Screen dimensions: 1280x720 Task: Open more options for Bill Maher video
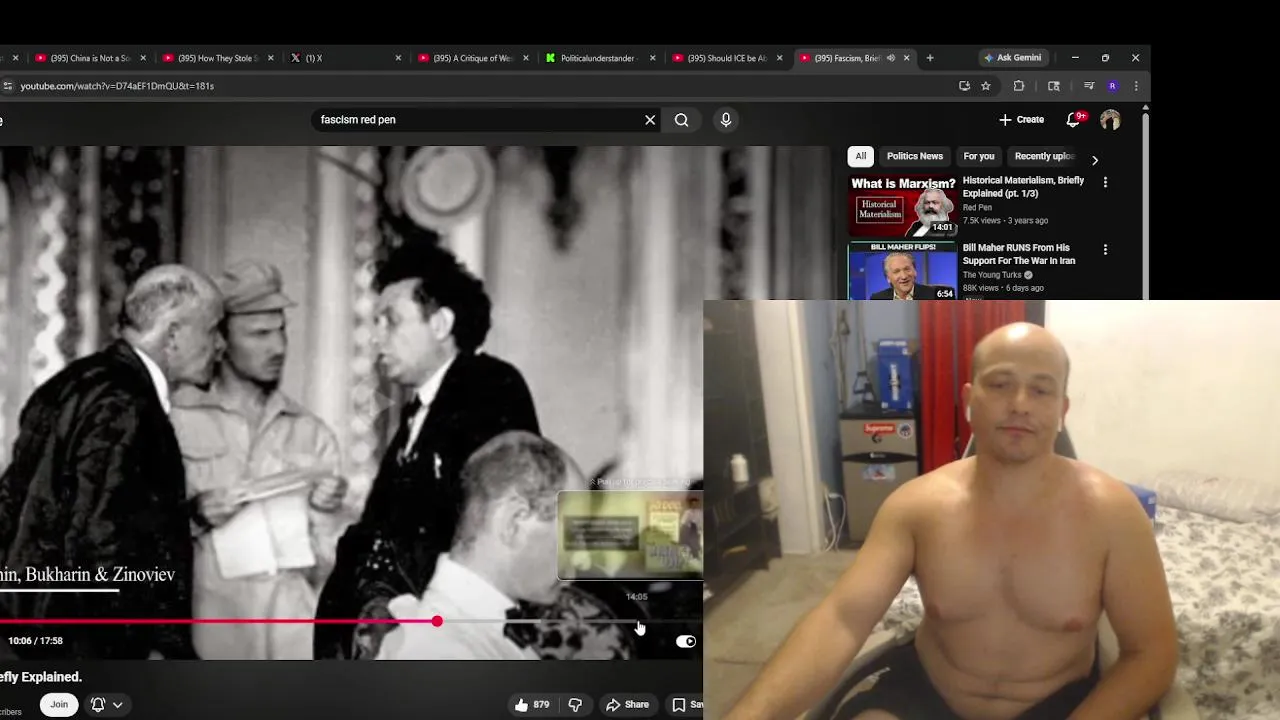tap(1105, 249)
